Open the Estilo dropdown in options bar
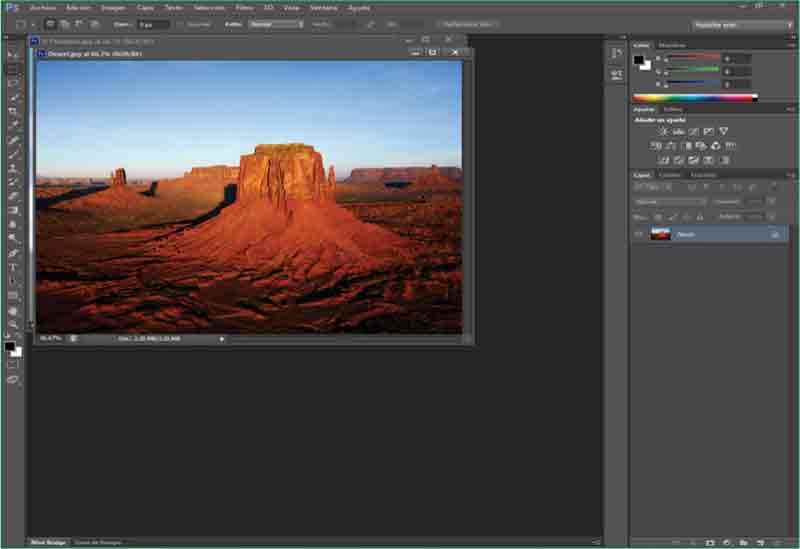The height and width of the screenshot is (549, 800). pos(276,23)
